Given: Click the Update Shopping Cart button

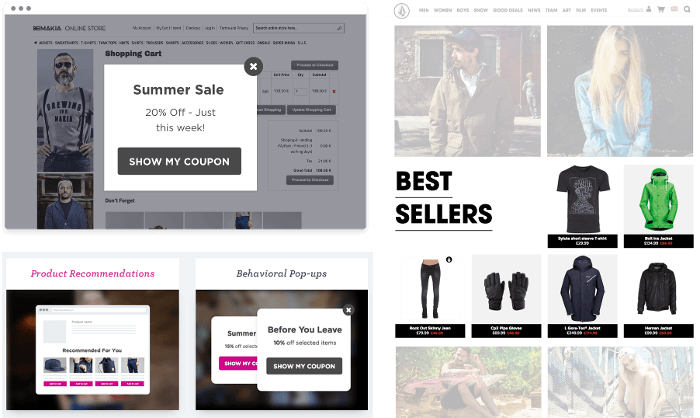Looking at the screenshot, I should tap(312, 110).
